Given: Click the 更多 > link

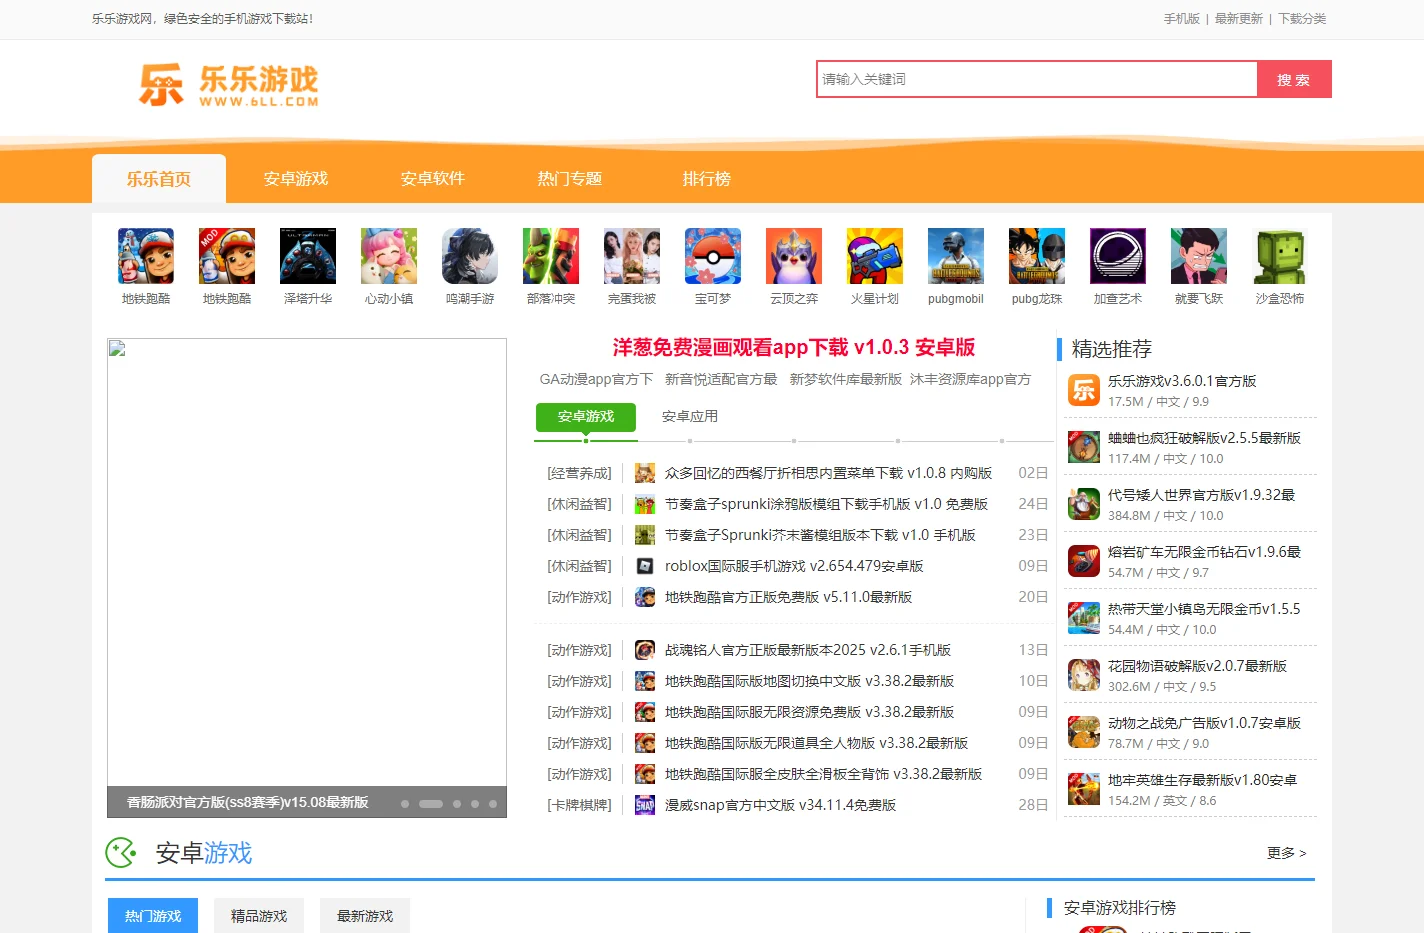Looking at the screenshot, I should click(1287, 853).
